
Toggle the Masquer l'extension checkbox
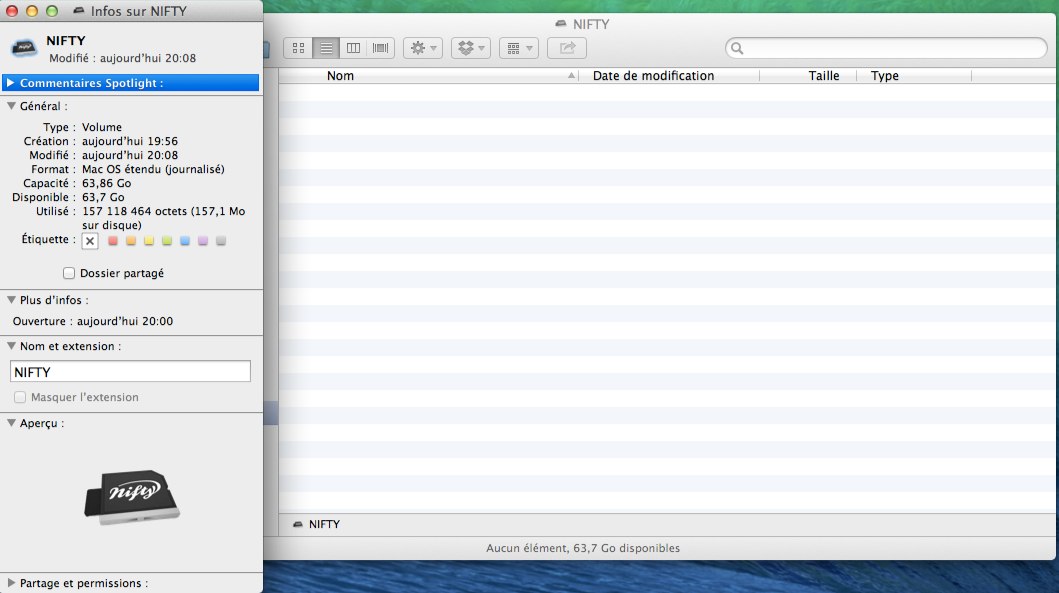[x=20, y=397]
